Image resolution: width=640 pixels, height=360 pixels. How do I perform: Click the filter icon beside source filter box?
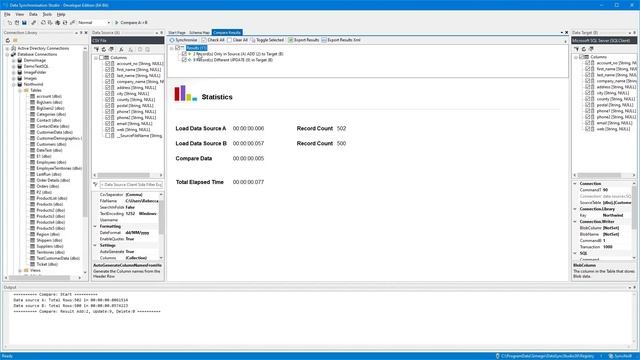pyautogui.click(x=96, y=184)
